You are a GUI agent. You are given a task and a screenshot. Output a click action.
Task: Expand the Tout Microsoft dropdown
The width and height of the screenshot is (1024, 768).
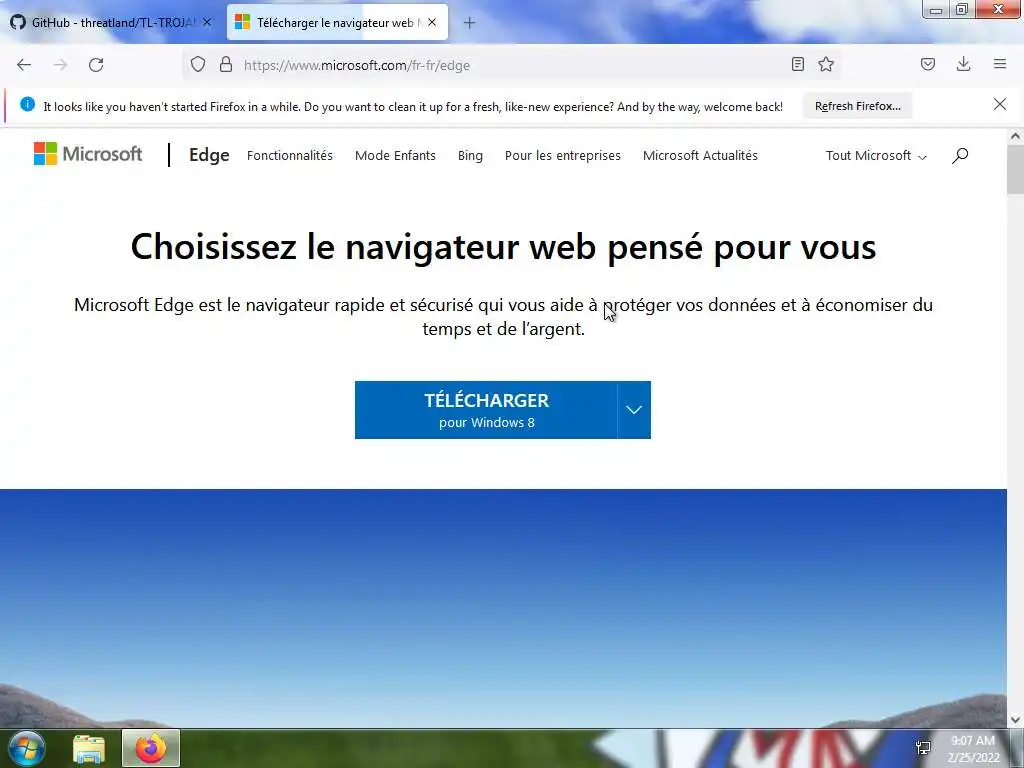(876, 155)
